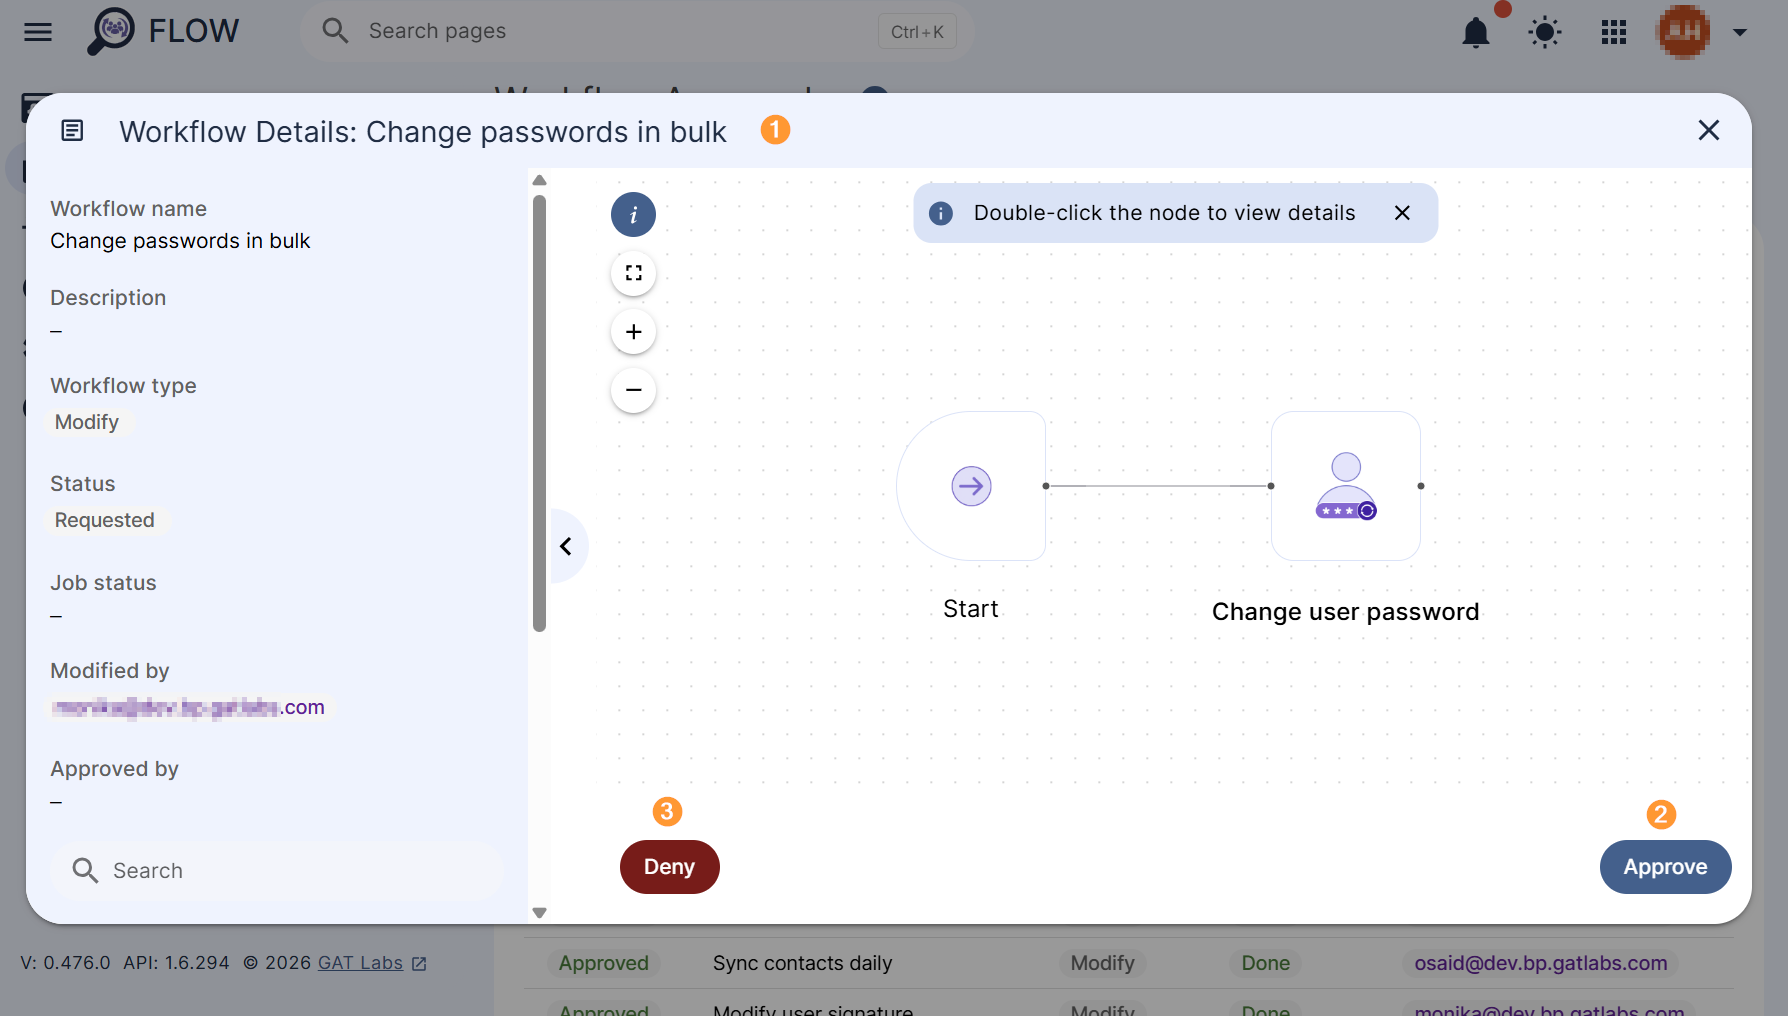Click the Change passwords in bulk name value
This screenshot has height=1016, width=1788.
[180, 241]
